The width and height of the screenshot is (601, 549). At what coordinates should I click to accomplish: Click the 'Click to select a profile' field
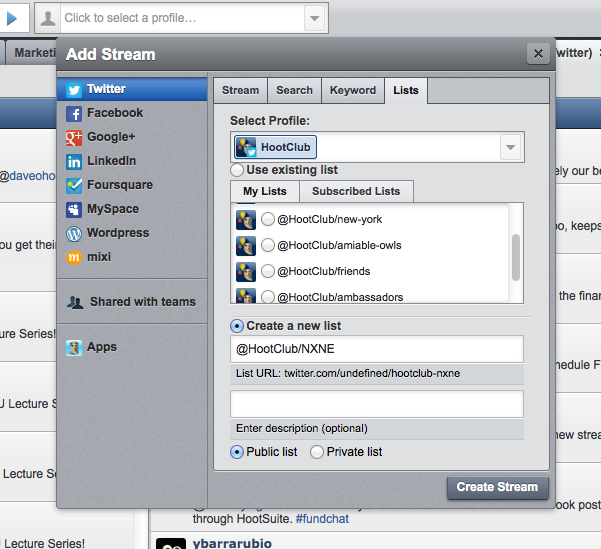pyautogui.click(x=182, y=18)
